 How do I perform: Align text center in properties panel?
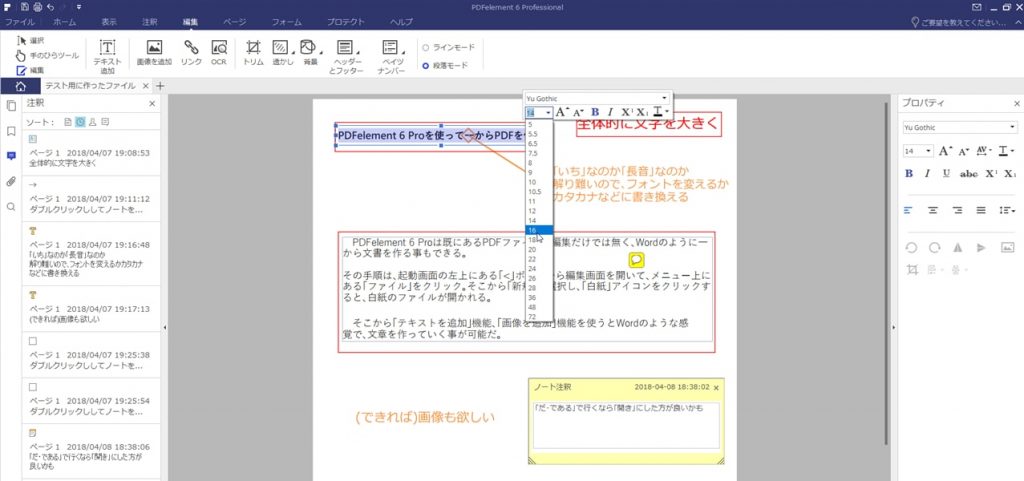(x=932, y=210)
